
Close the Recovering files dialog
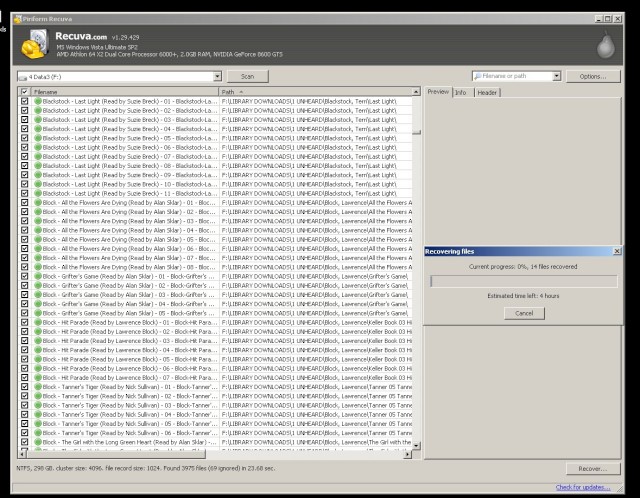pos(617,251)
